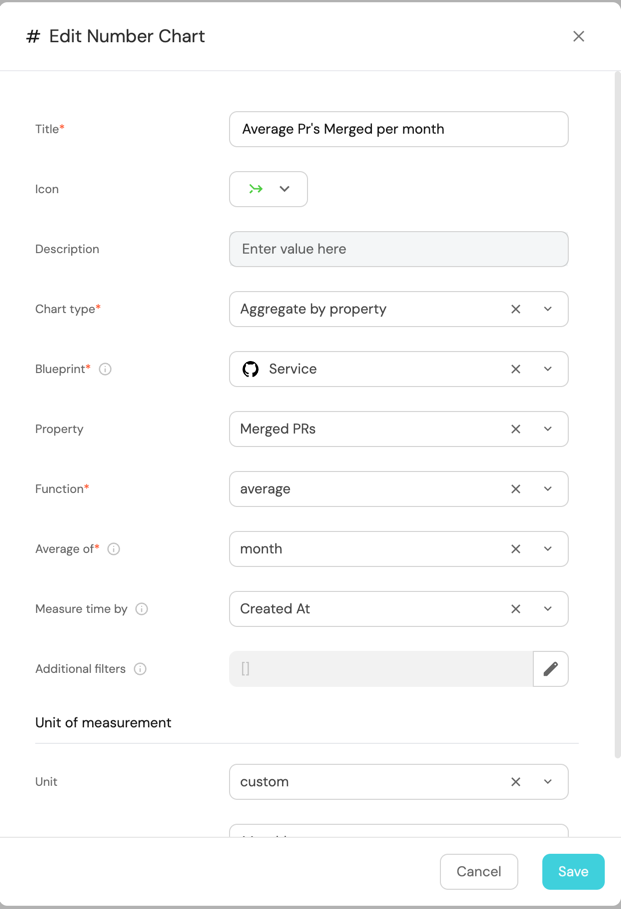
Task: Click the info icon beside Additional filters
Action: point(140,669)
